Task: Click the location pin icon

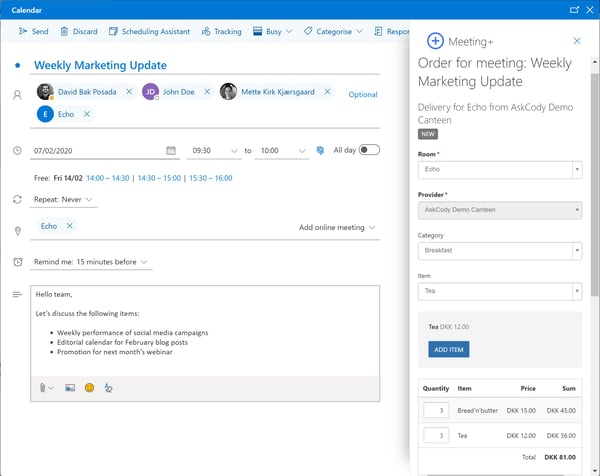Action: coord(18,231)
